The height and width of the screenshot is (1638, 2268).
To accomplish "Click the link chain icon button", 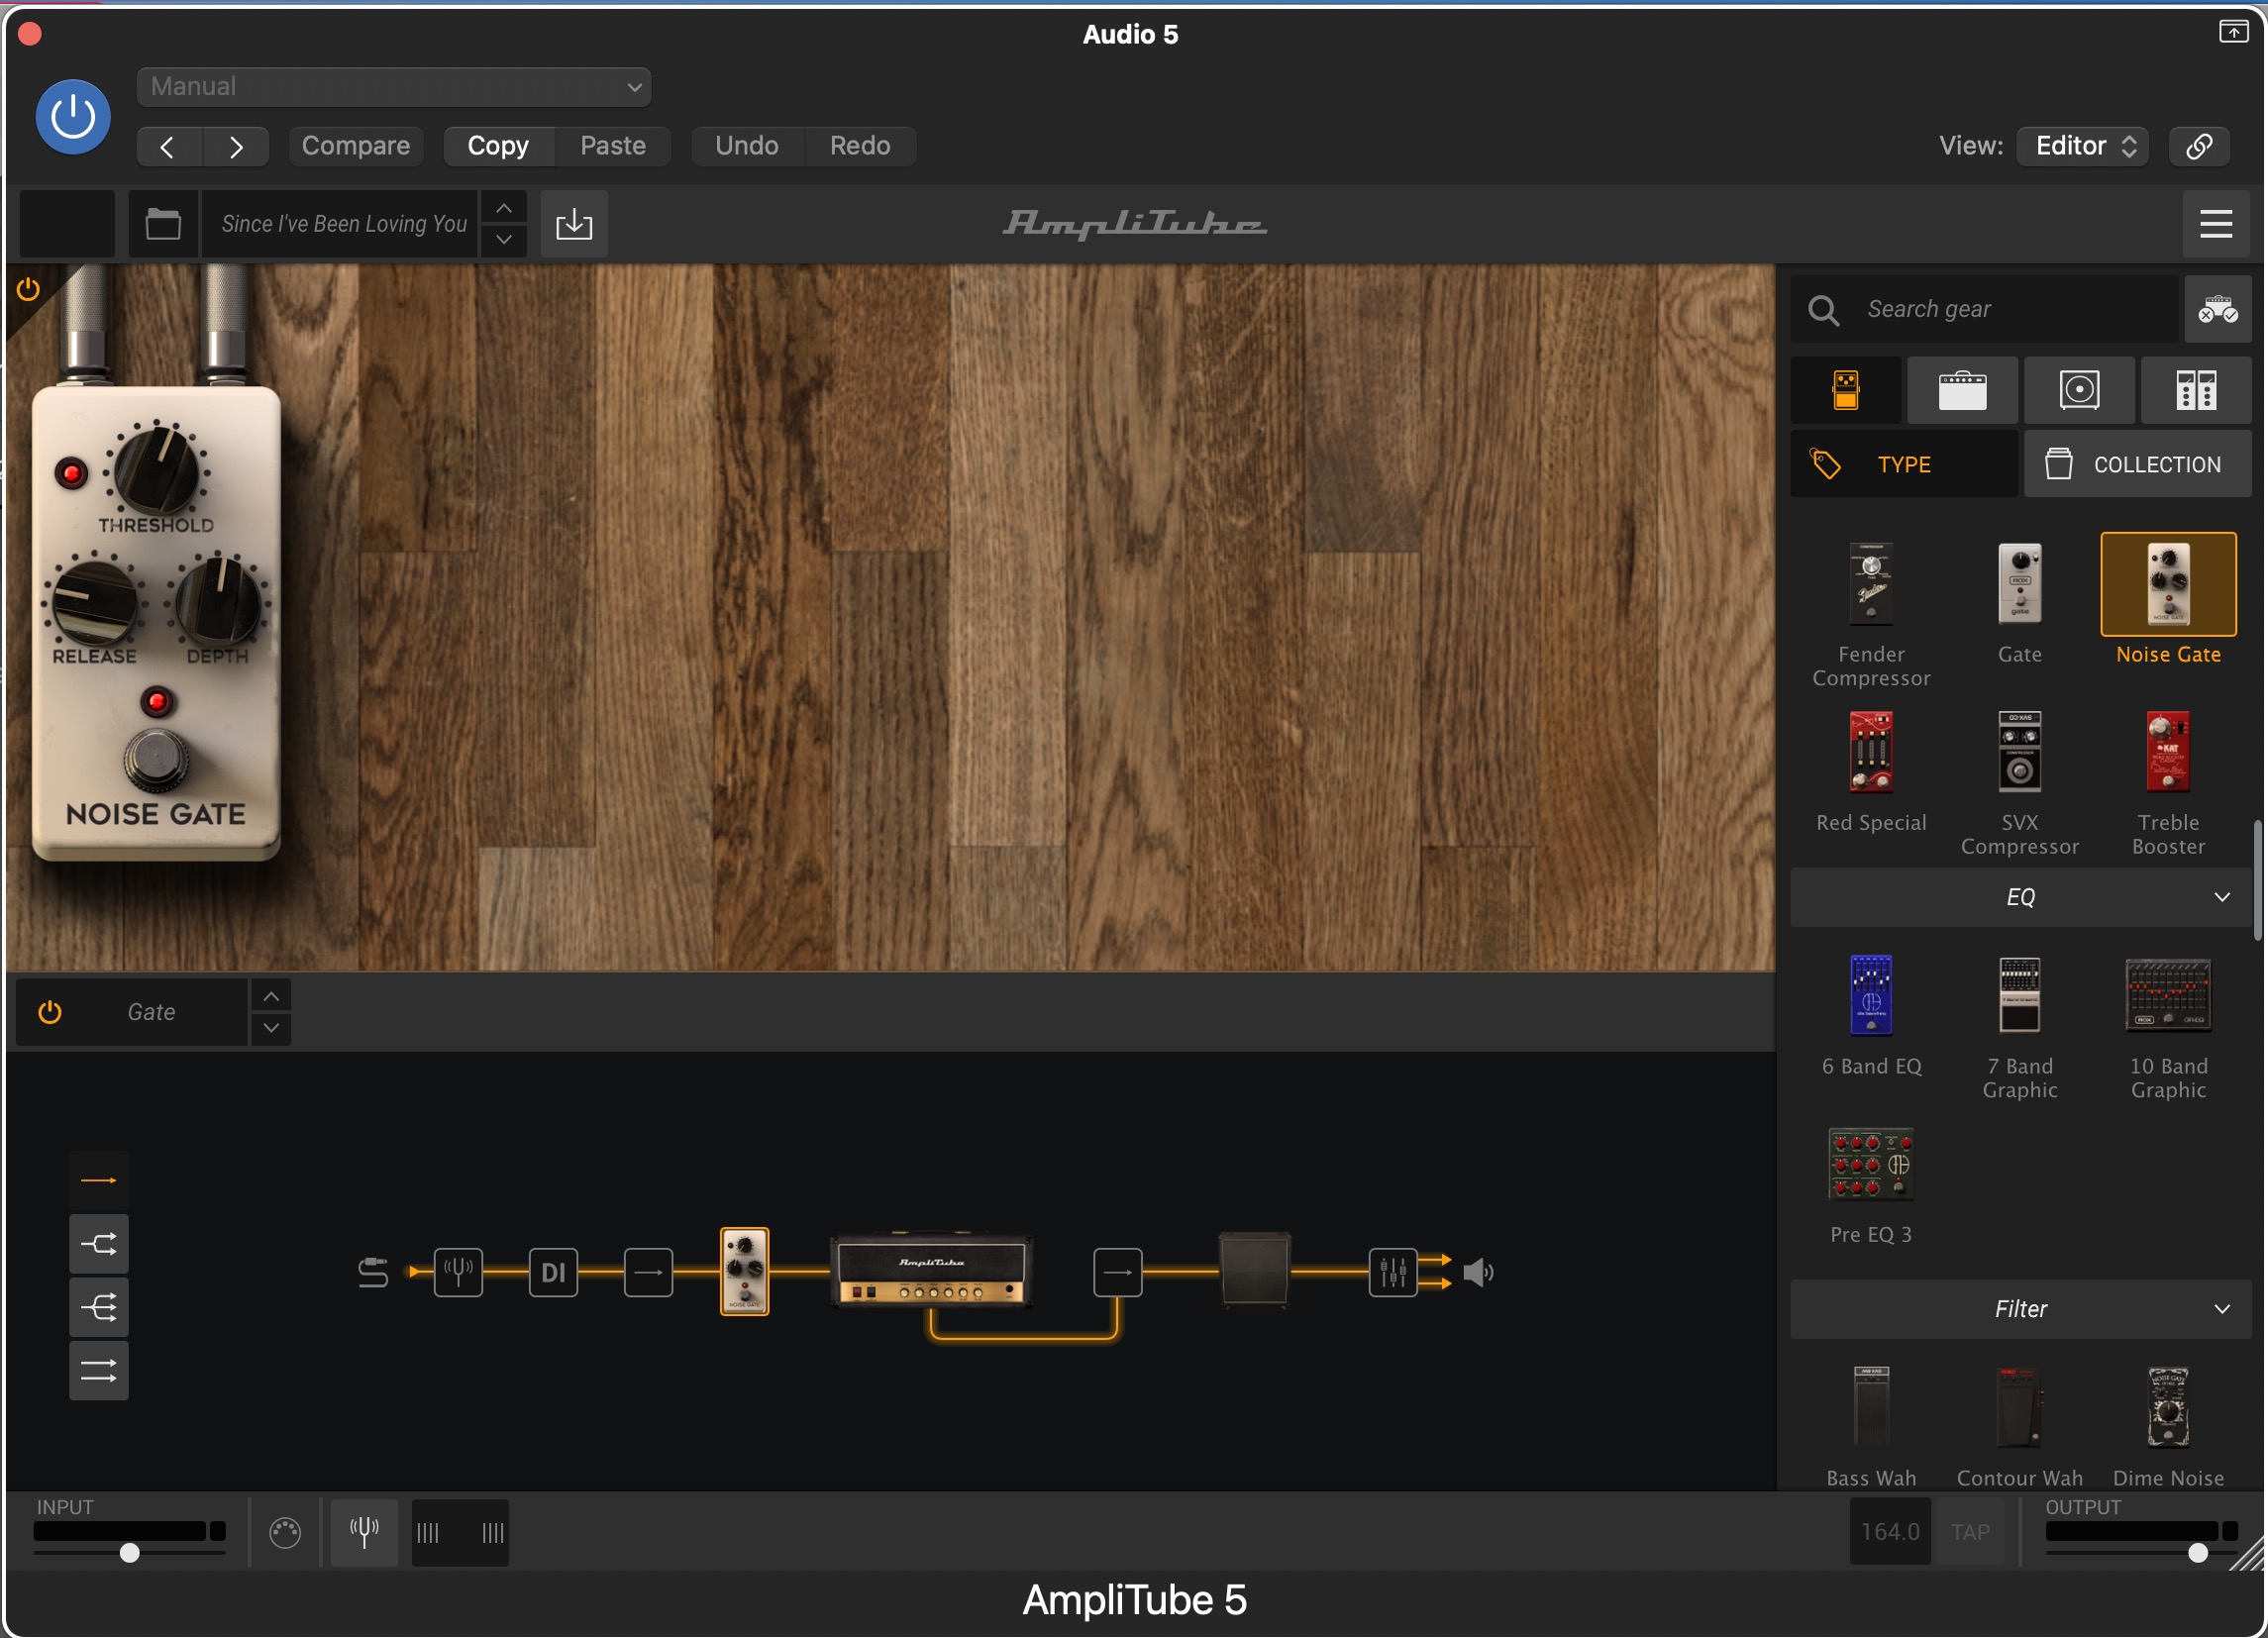I will pos(2199,146).
